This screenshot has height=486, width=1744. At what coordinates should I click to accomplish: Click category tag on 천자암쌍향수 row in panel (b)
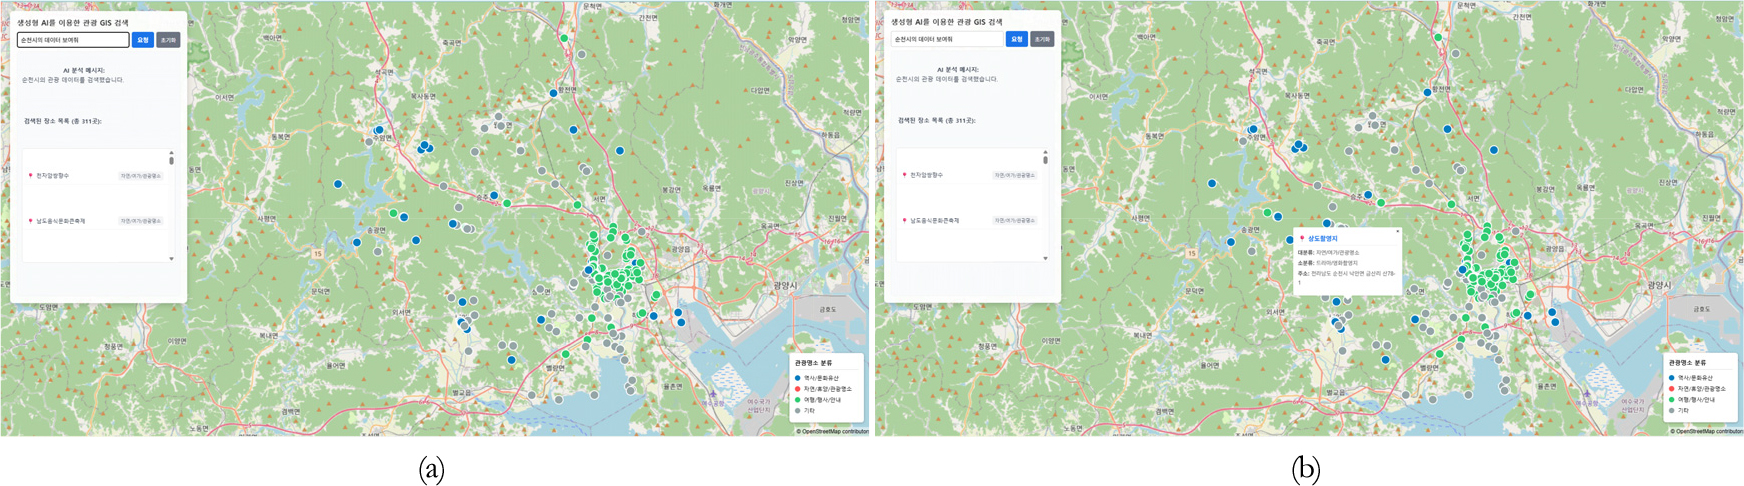[x=1014, y=175]
